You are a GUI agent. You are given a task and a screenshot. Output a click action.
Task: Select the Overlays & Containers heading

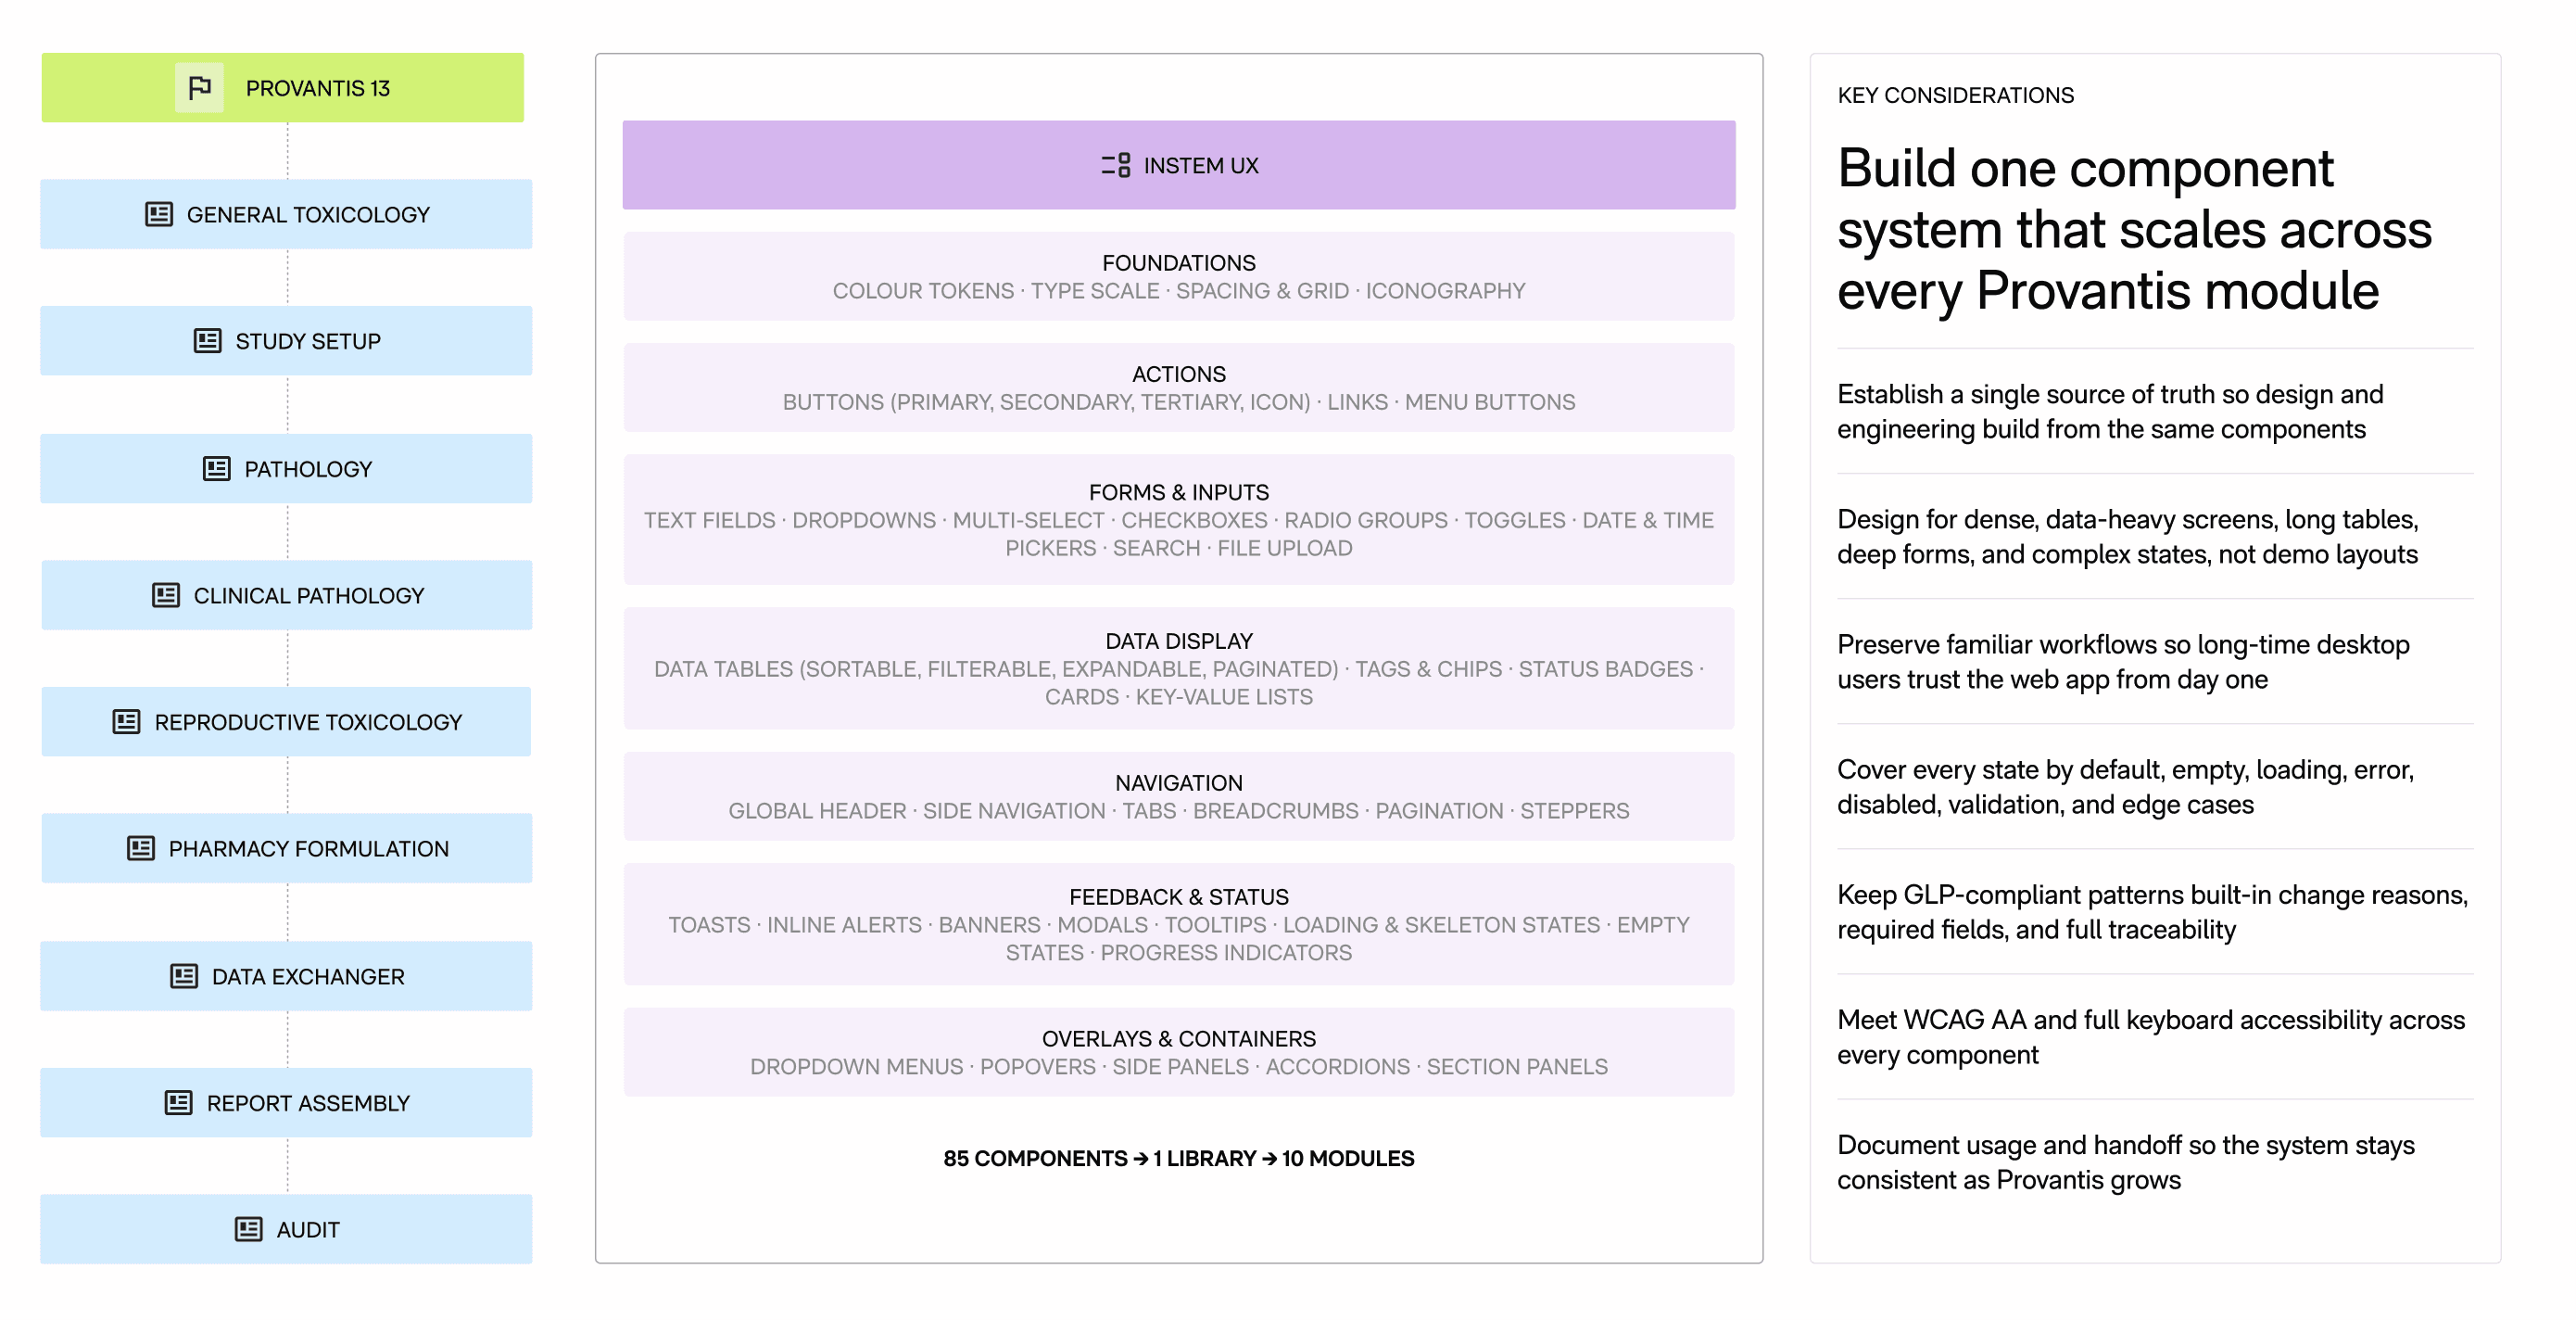point(1179,1039)
